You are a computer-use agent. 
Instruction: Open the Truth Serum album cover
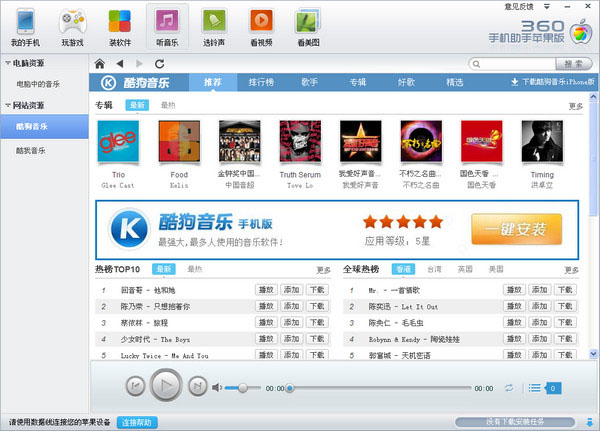click(300, 141)
